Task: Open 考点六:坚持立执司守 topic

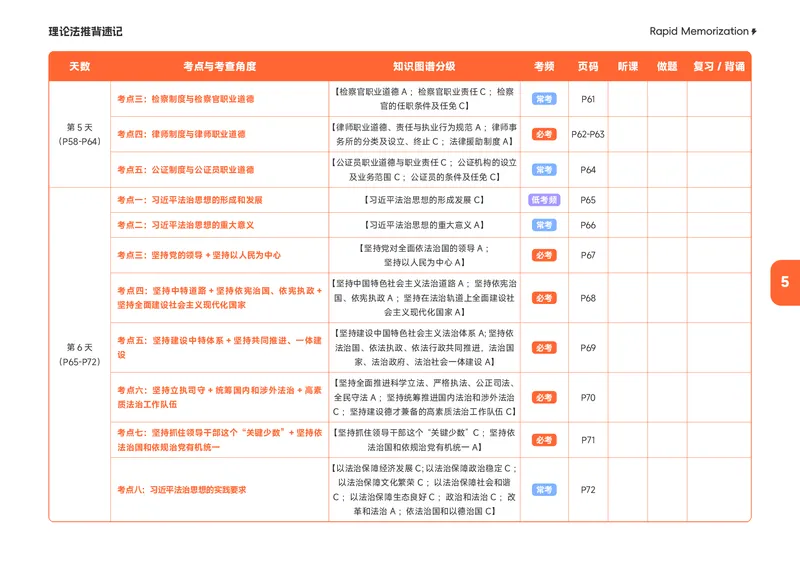Action: coord(219,397)
